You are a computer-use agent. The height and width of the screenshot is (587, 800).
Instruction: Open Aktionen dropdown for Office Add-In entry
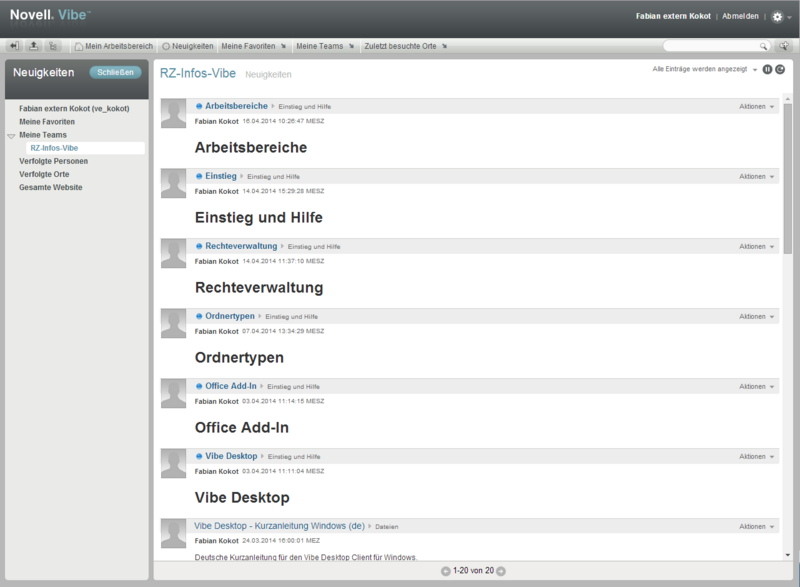[x=756, y=387]
